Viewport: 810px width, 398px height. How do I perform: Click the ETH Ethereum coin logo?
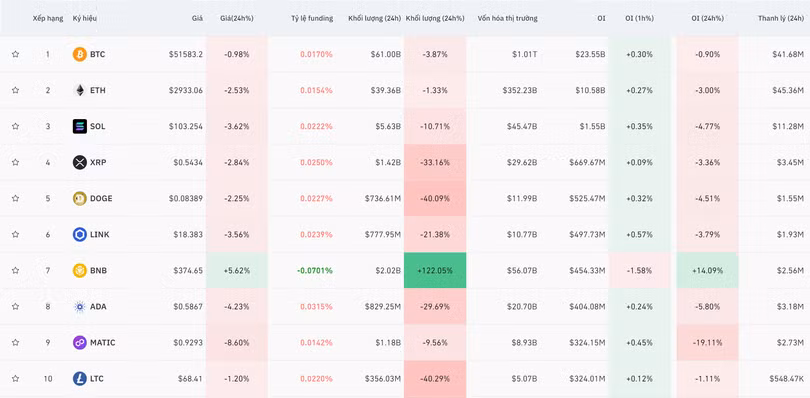80,90
